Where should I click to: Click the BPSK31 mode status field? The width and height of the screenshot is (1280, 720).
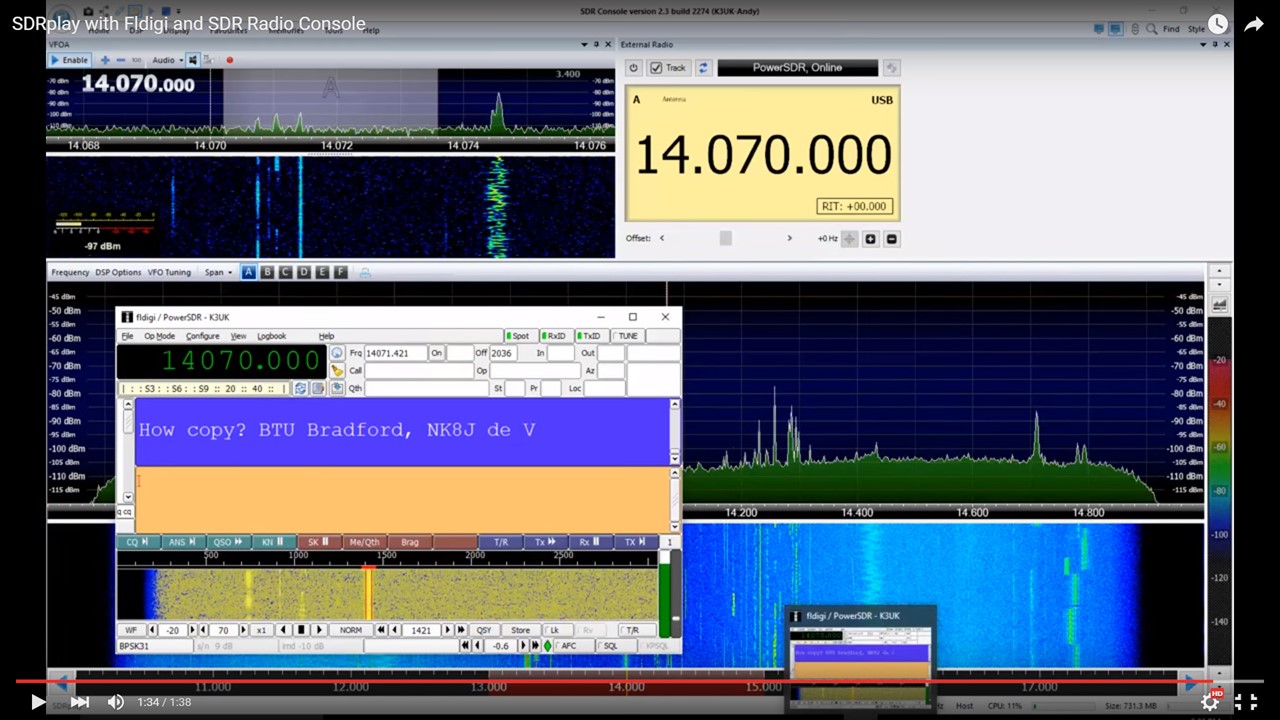[x=155, y=646]
